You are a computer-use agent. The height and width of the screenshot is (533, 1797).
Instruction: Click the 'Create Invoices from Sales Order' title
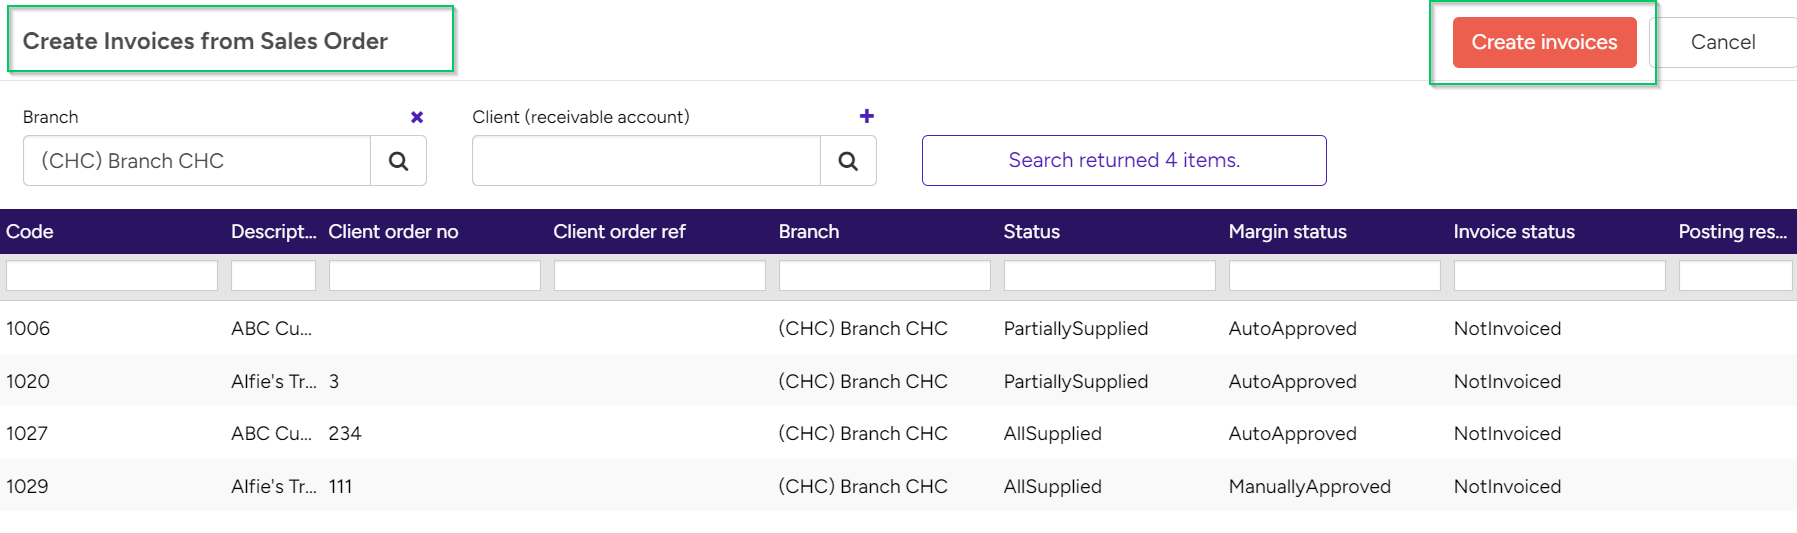(205, 41)
